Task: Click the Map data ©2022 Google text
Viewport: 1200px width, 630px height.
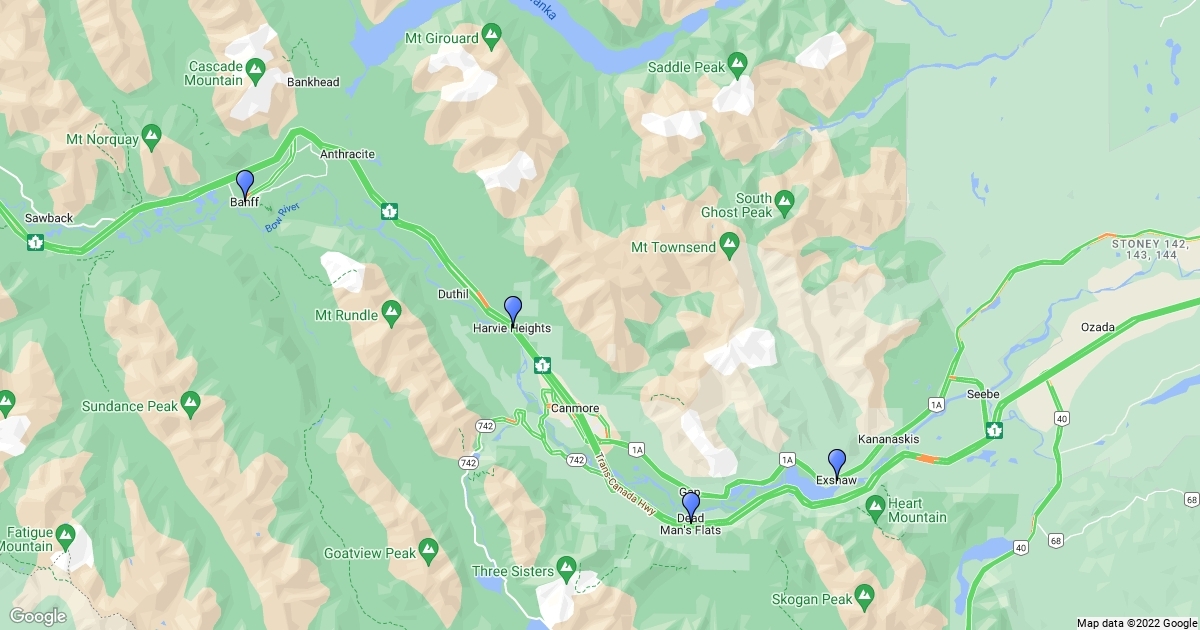Action: point(1136,623)
